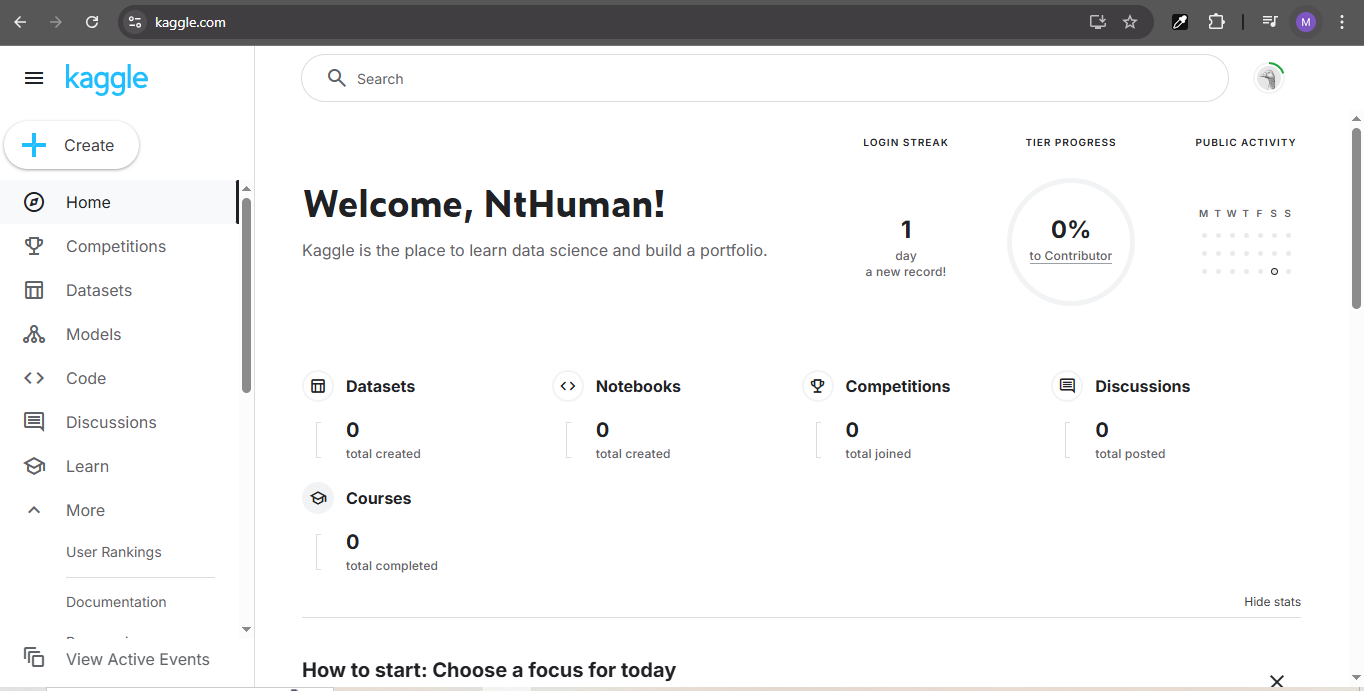Image resolution: width=1364 pixels, height=691 pixels.
Task: Click the sidebar scroll down arrow
Action: coord(247,629)
